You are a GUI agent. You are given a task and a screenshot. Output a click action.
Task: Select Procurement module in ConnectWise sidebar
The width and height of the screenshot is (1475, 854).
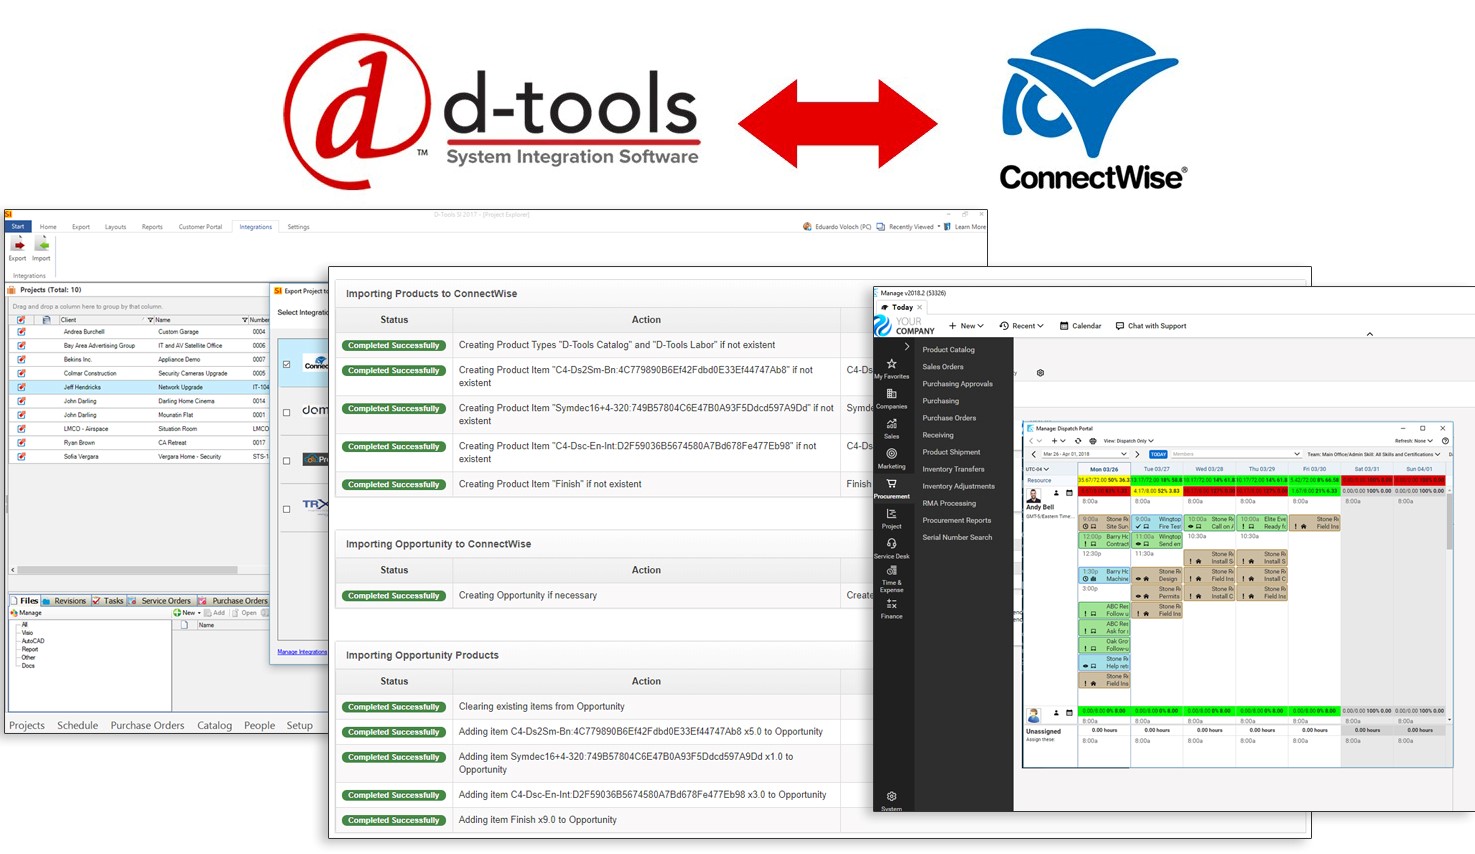[891, 488]
